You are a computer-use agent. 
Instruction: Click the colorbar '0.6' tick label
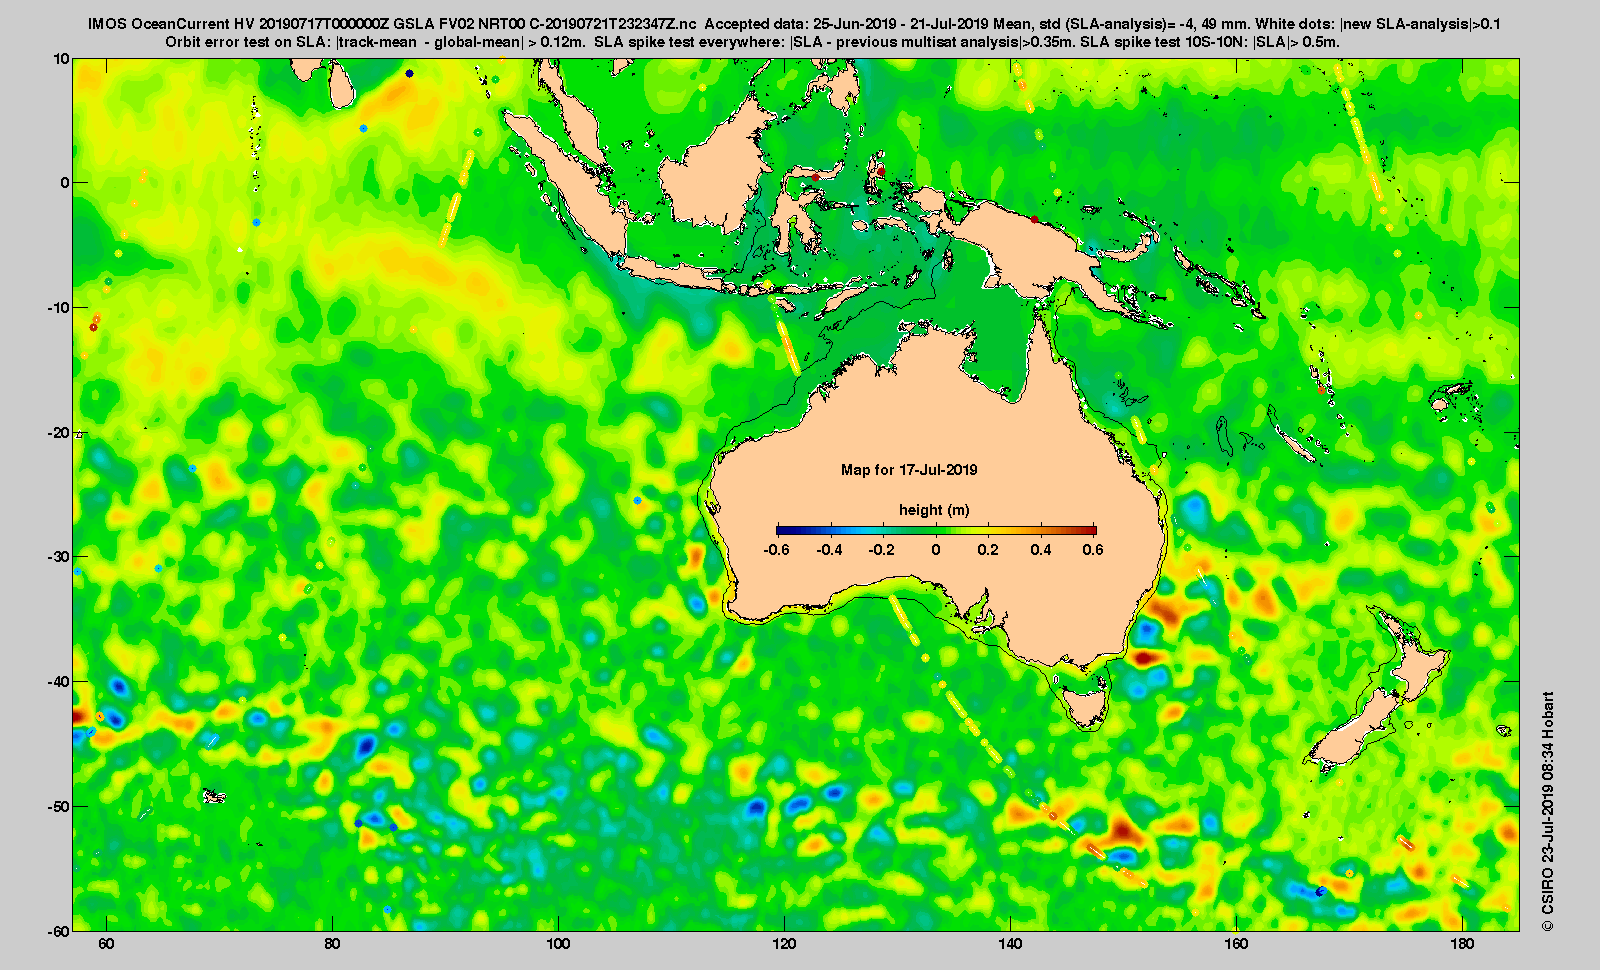pyautogui.click(x=1093, y=549)
